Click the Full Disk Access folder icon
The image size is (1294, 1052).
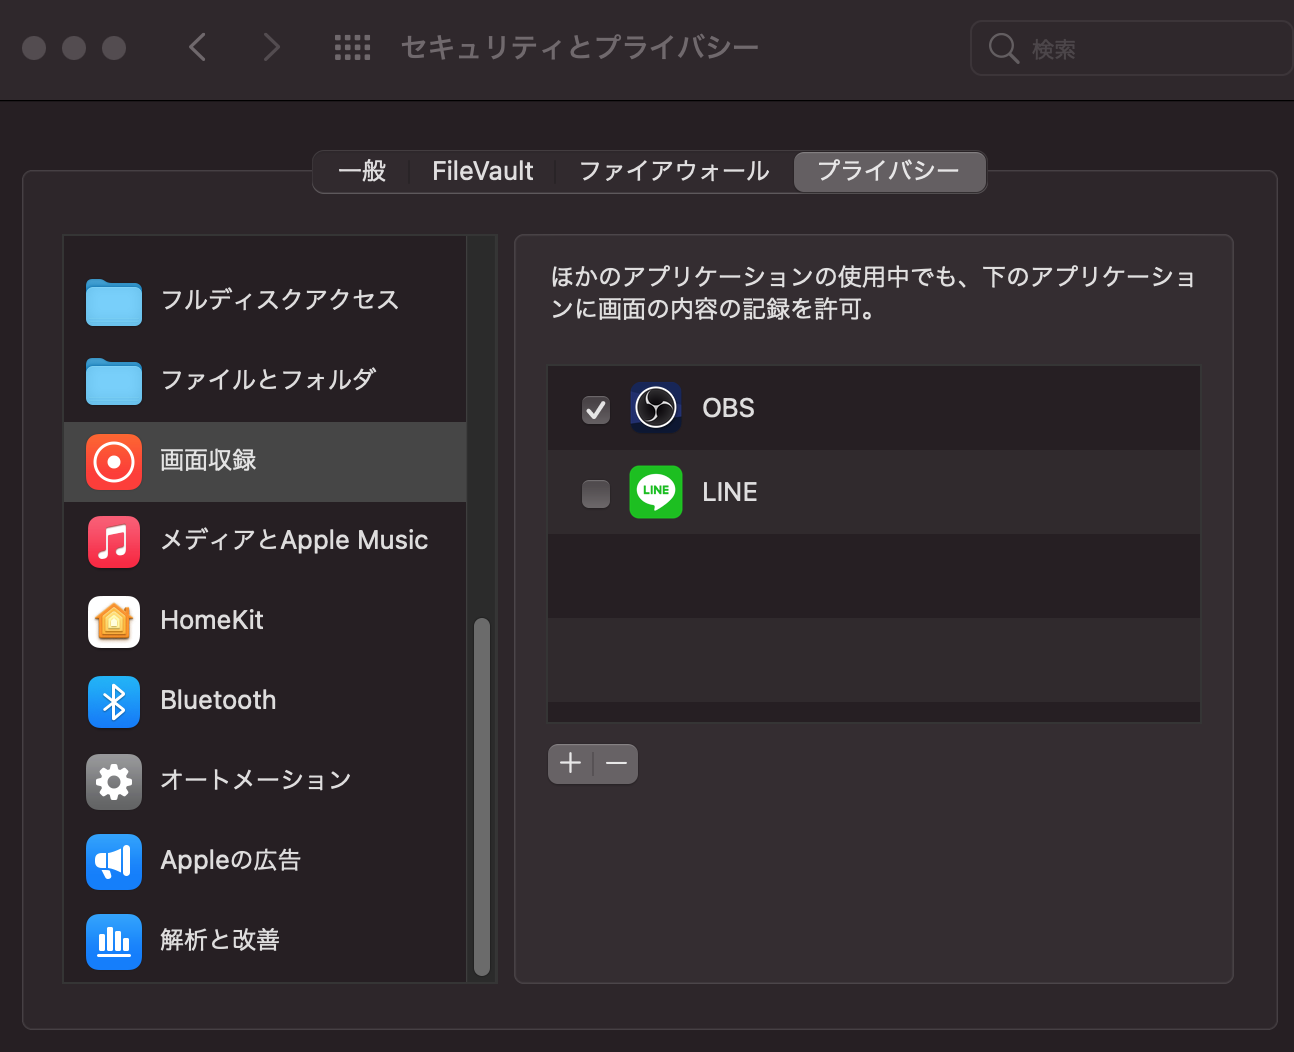114,301
